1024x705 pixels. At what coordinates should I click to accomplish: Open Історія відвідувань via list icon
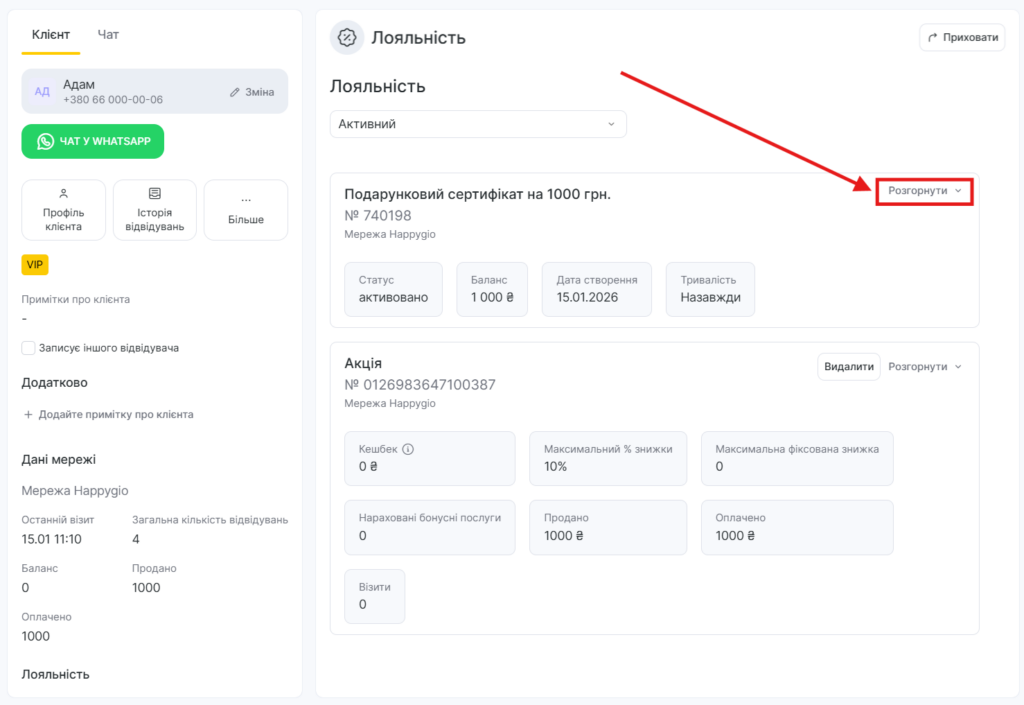[x=154, y=194]
